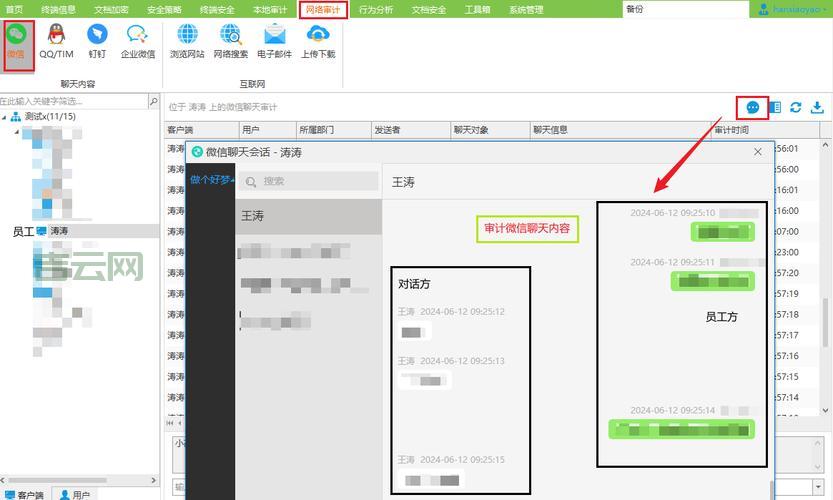The image size is (833, 500).
Task: Open the 微信 chat audit icon
Action: 18,42
